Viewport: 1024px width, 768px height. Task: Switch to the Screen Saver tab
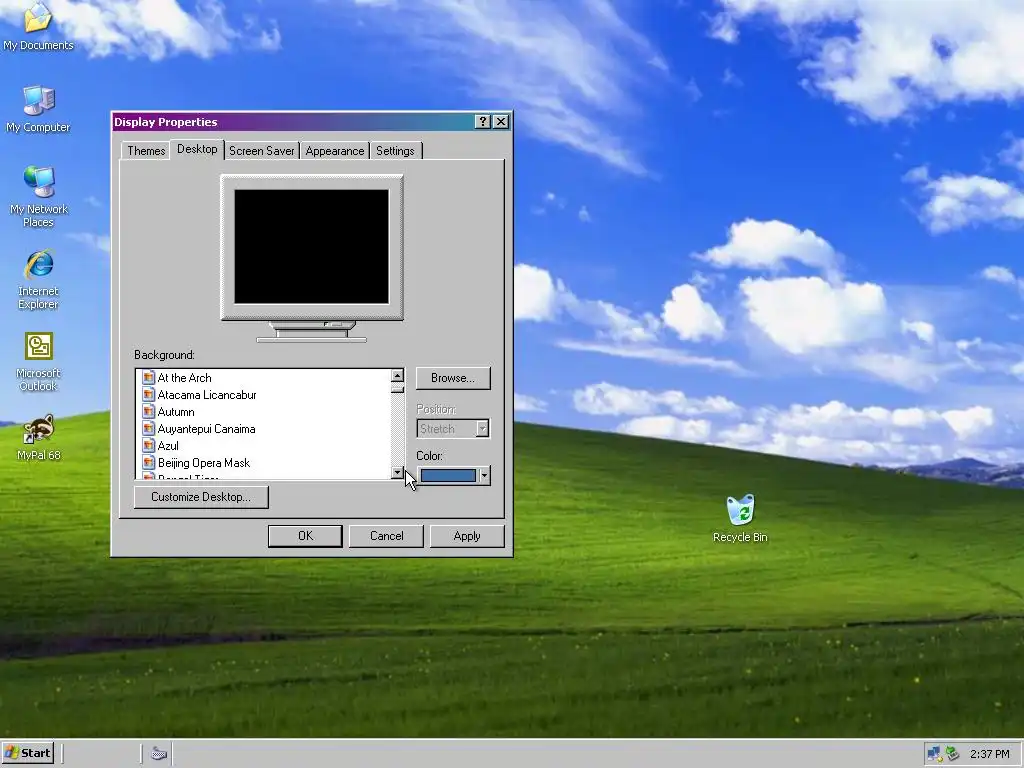click(261, 151)
